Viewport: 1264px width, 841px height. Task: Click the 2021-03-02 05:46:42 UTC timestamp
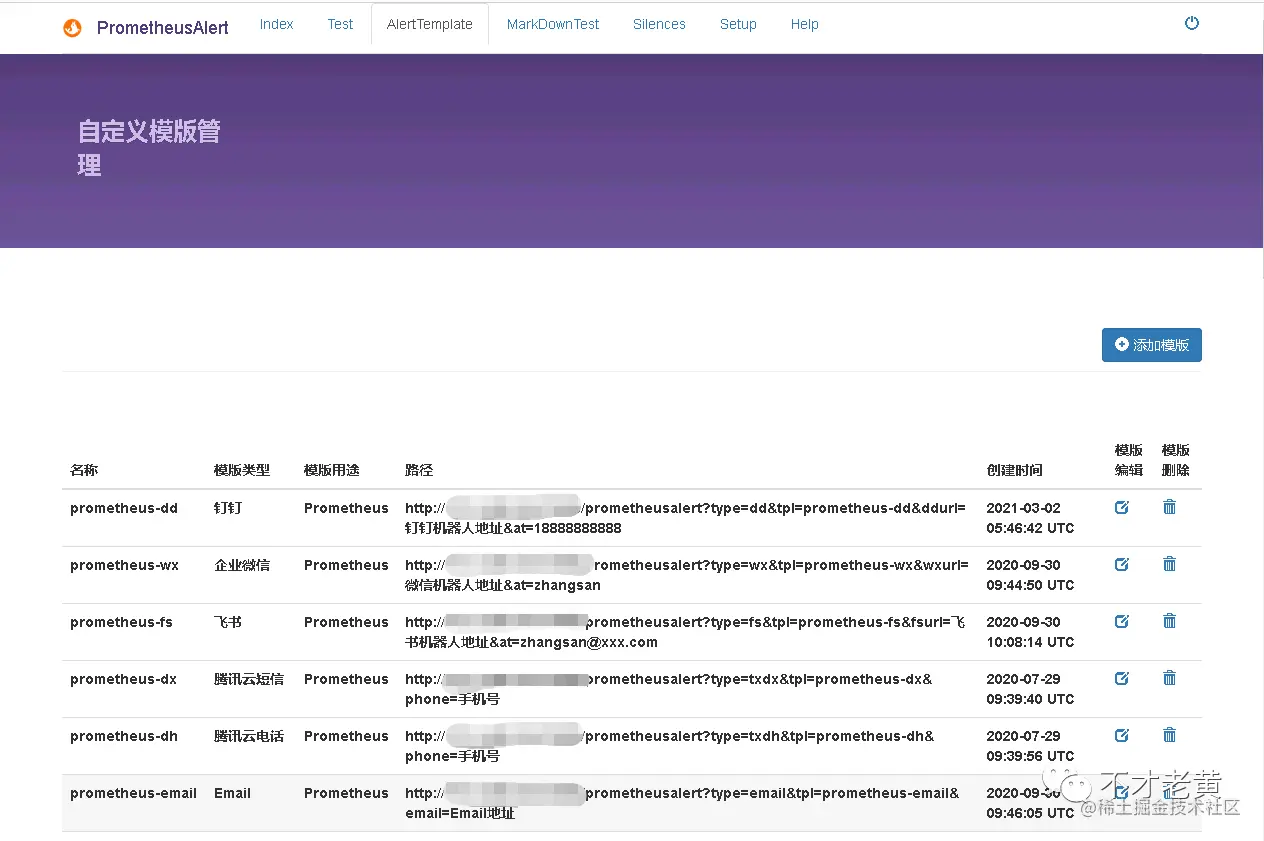pyautogui.click(x=1030, y=518)
